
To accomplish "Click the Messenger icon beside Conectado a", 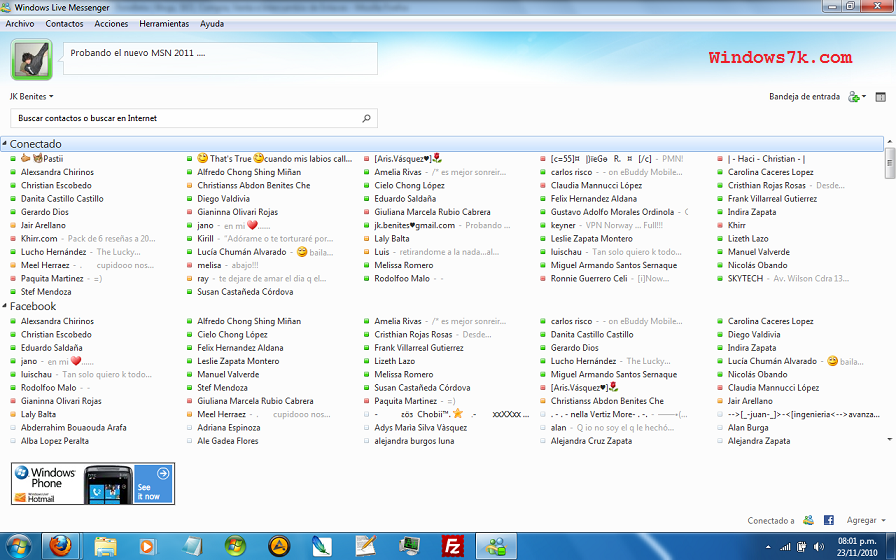I will (x=808, y=520).
